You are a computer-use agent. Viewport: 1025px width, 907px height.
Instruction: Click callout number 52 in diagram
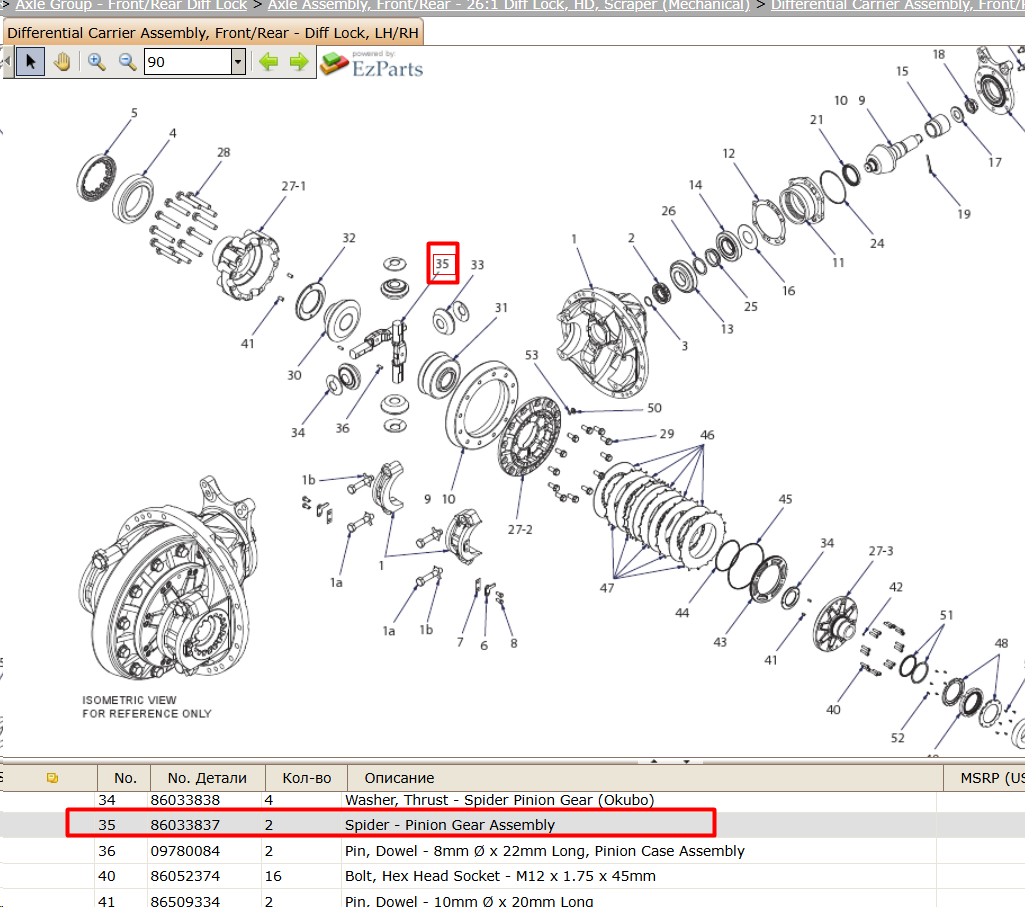tap(898, 738)
